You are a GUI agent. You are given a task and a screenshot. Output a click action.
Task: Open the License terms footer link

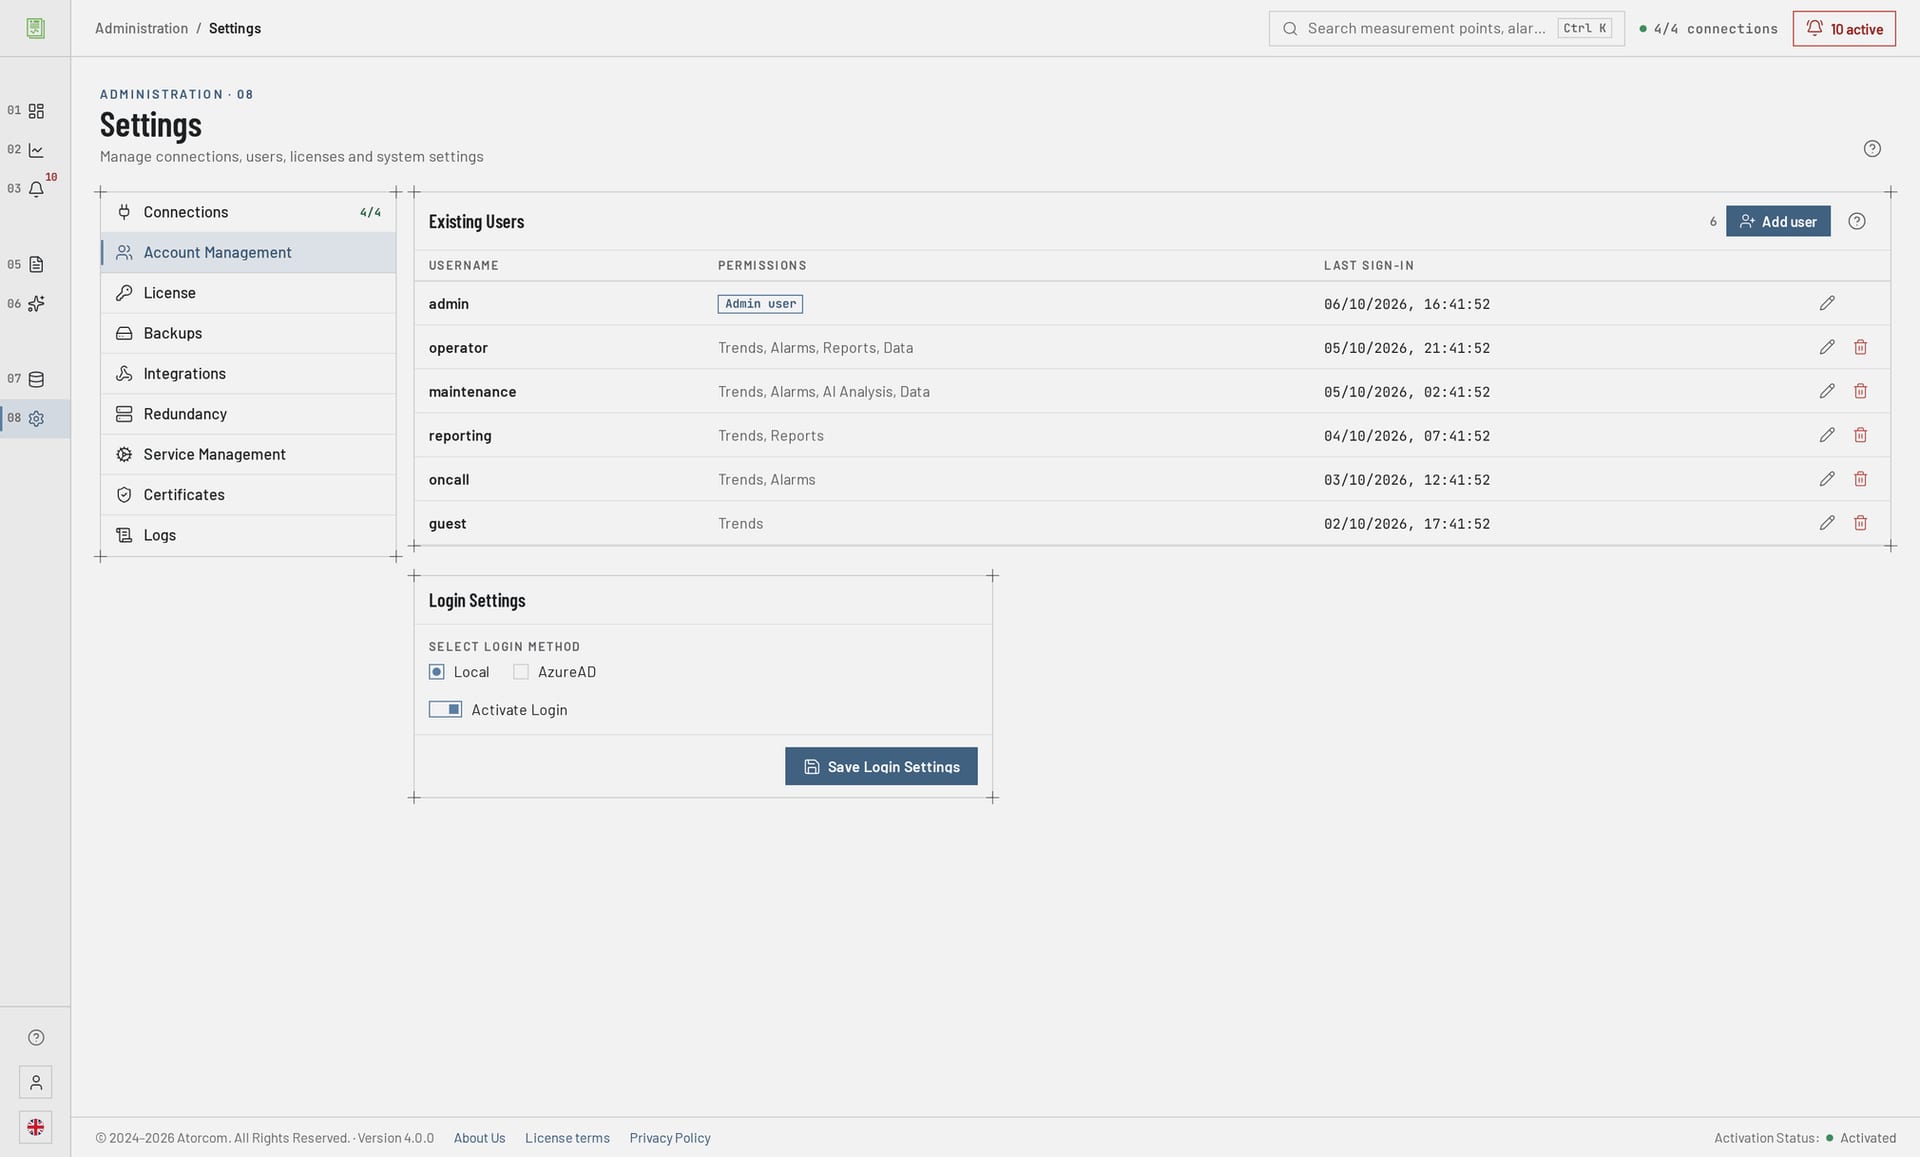tap(567, 1138)
